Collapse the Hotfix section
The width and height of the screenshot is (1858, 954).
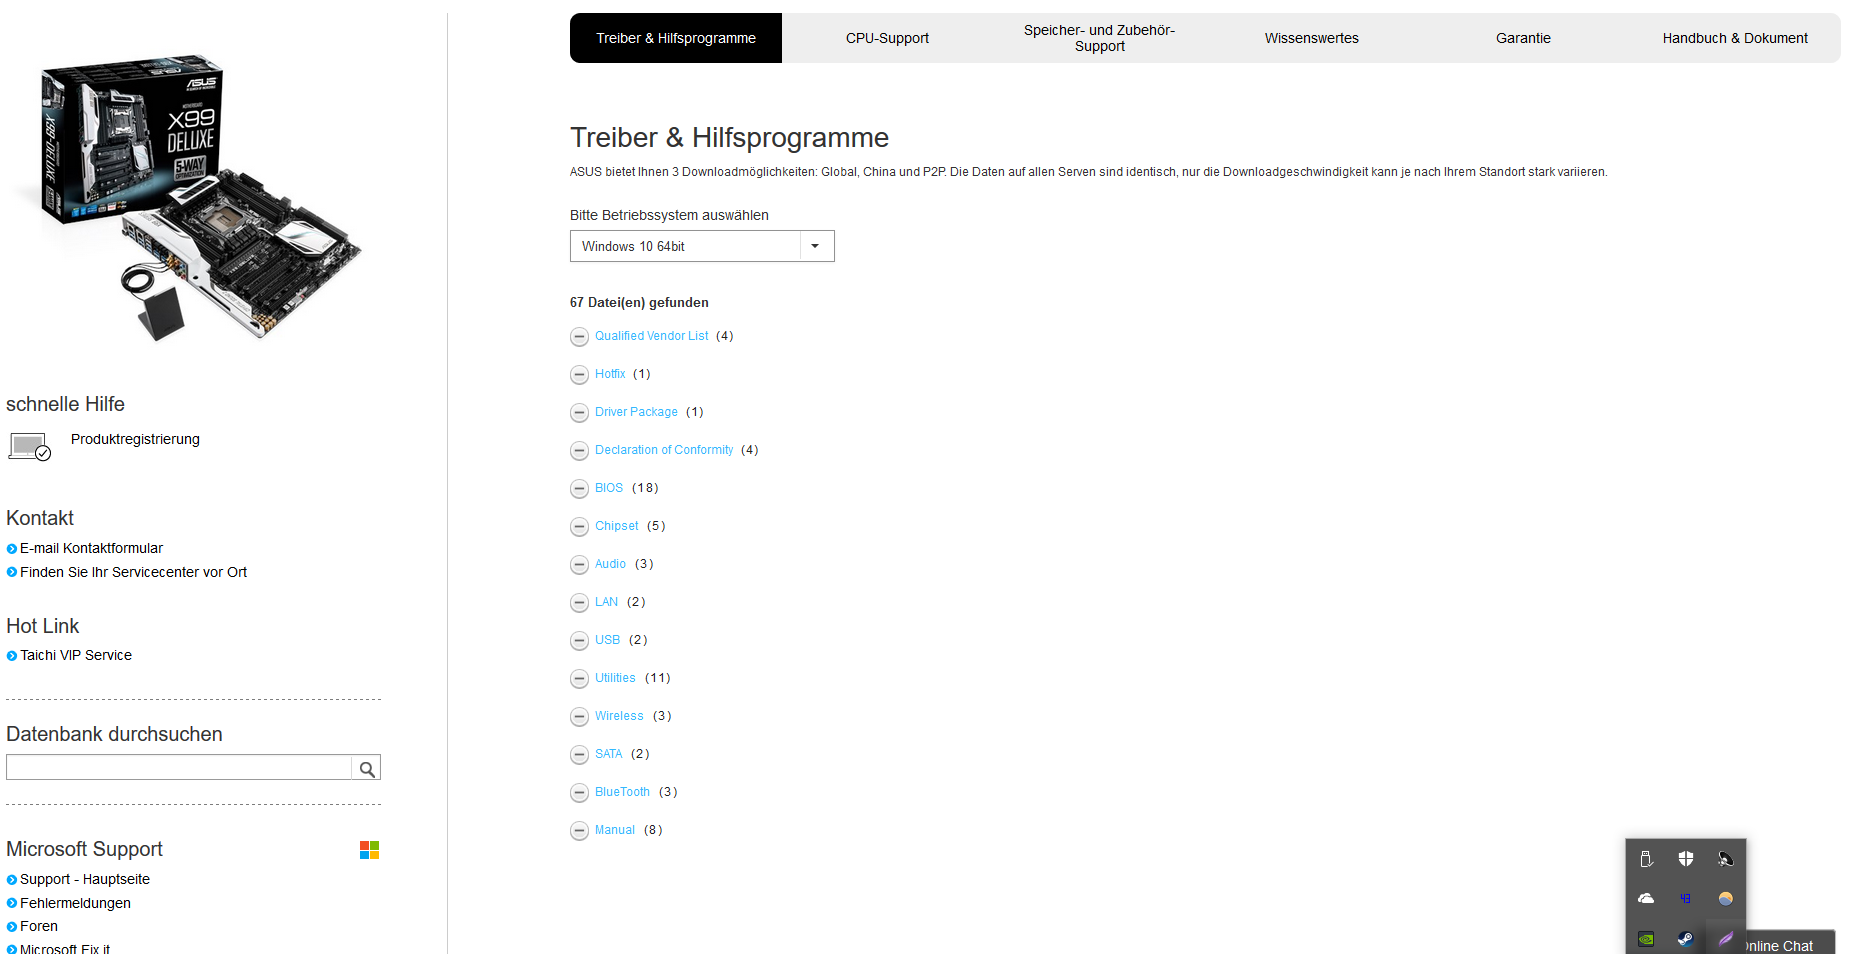pyautogui.click(x=579, y=375)
